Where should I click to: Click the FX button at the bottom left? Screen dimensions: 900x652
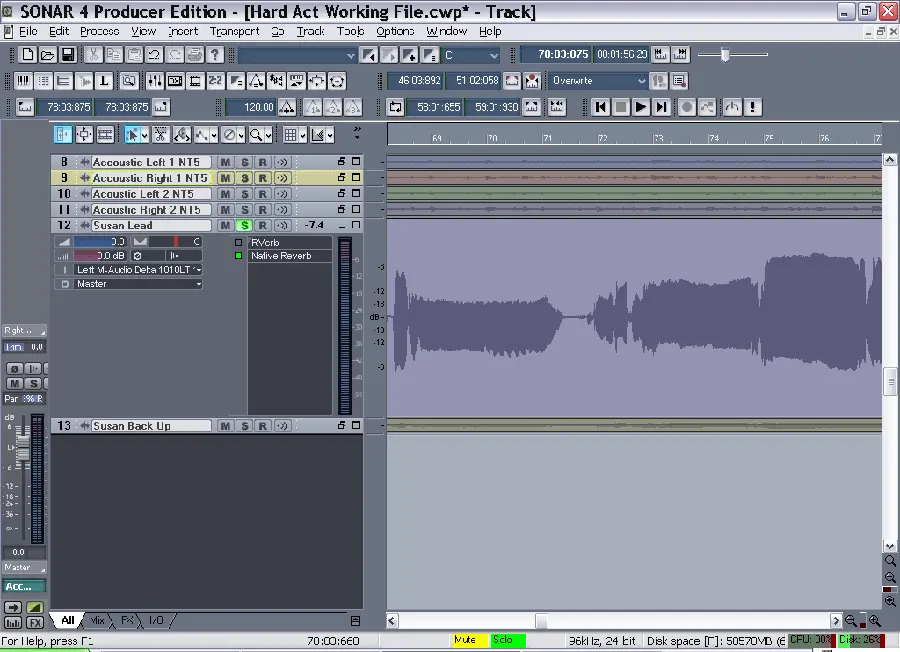[35, 623]
